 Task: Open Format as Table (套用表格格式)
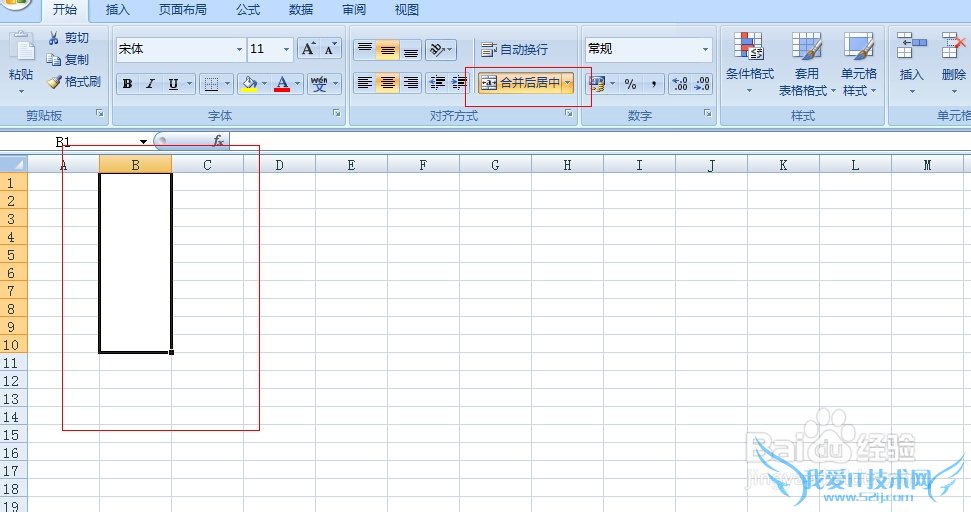(807, 64)
